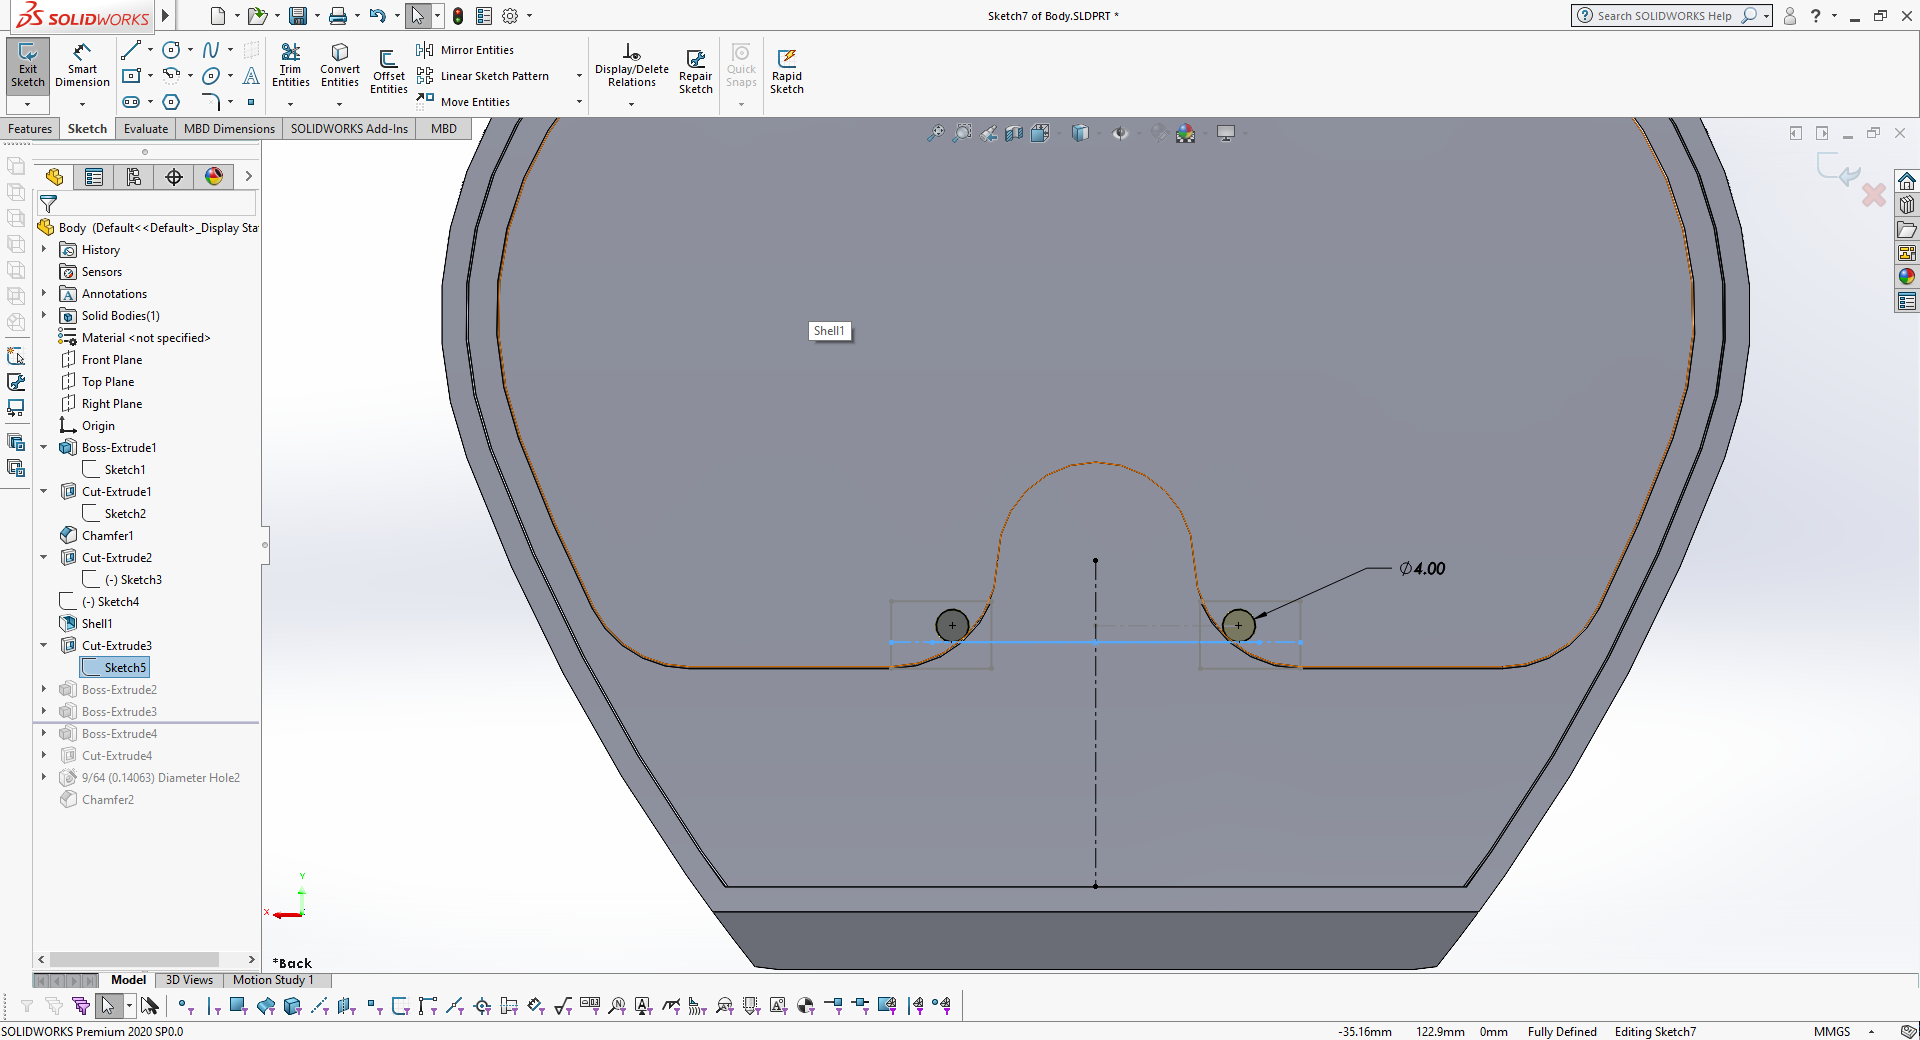Collapse the Boss-Extrude1 feature node

click(44, 448)
